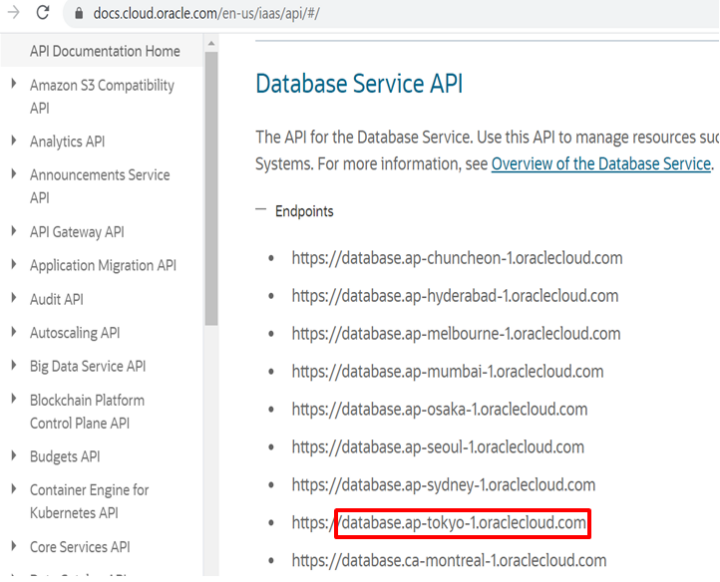Expand the Announcements Service API arrow
The width and height of the screenshot is (720, 582).
pyautogui.click(x=13, y=174)
